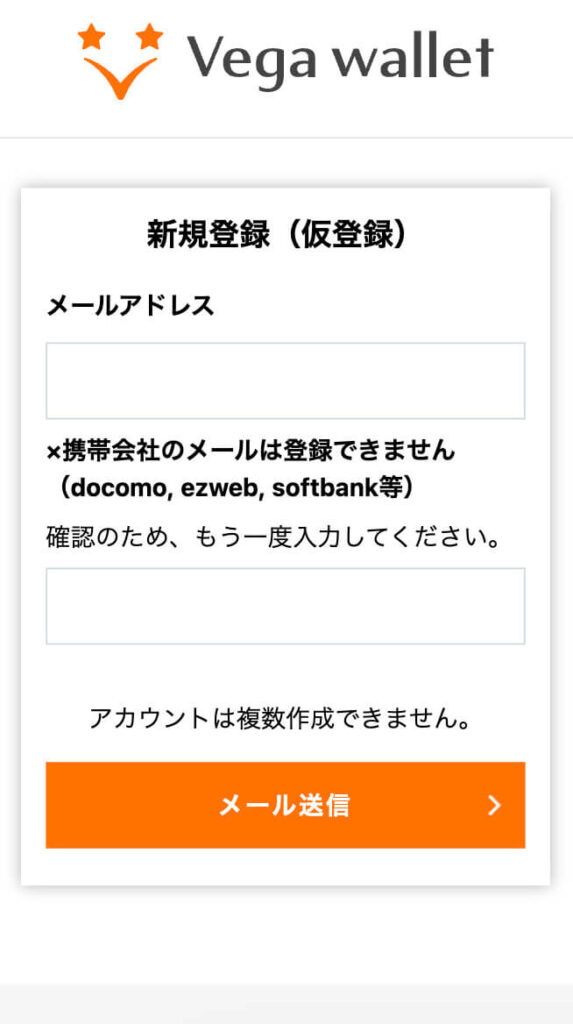573x1024 pixels.
Task: Click the right orange star in logo
Action: coord(150,35)
